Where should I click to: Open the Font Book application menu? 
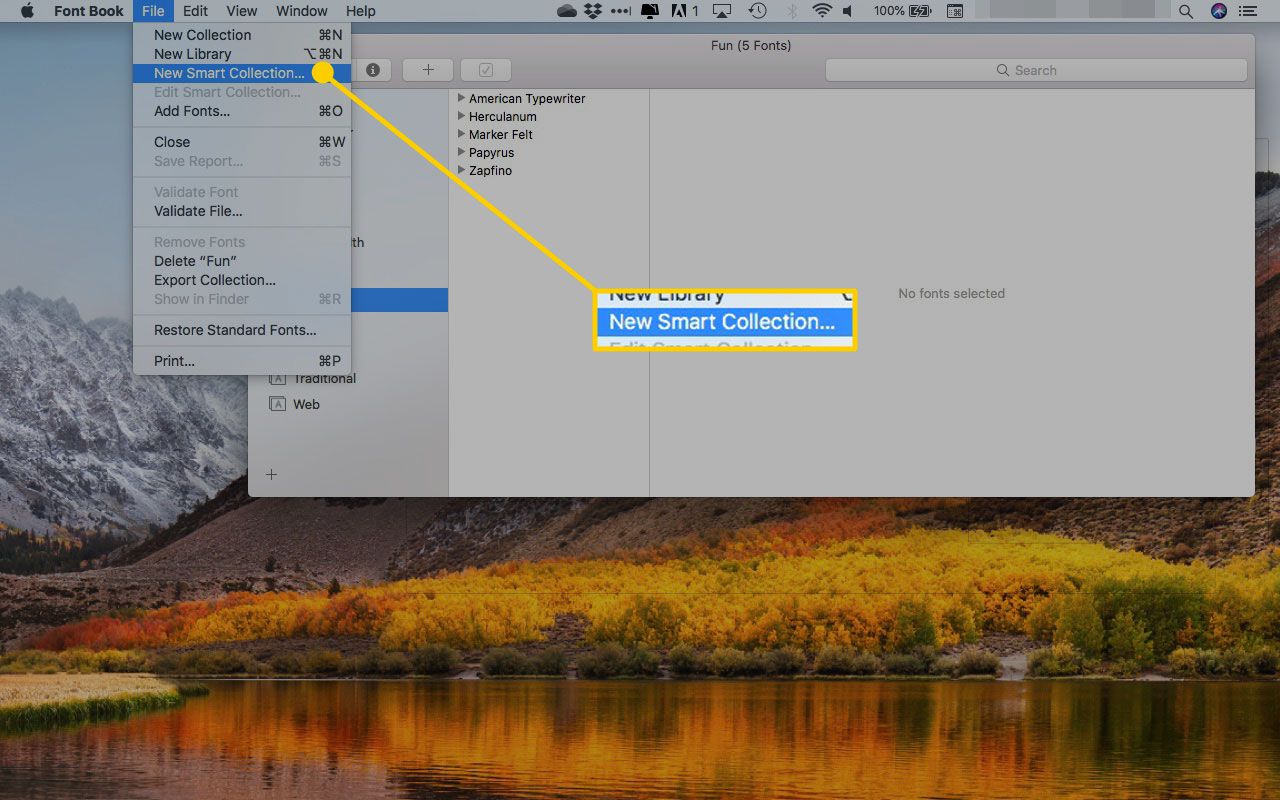[x=89, y=11]
